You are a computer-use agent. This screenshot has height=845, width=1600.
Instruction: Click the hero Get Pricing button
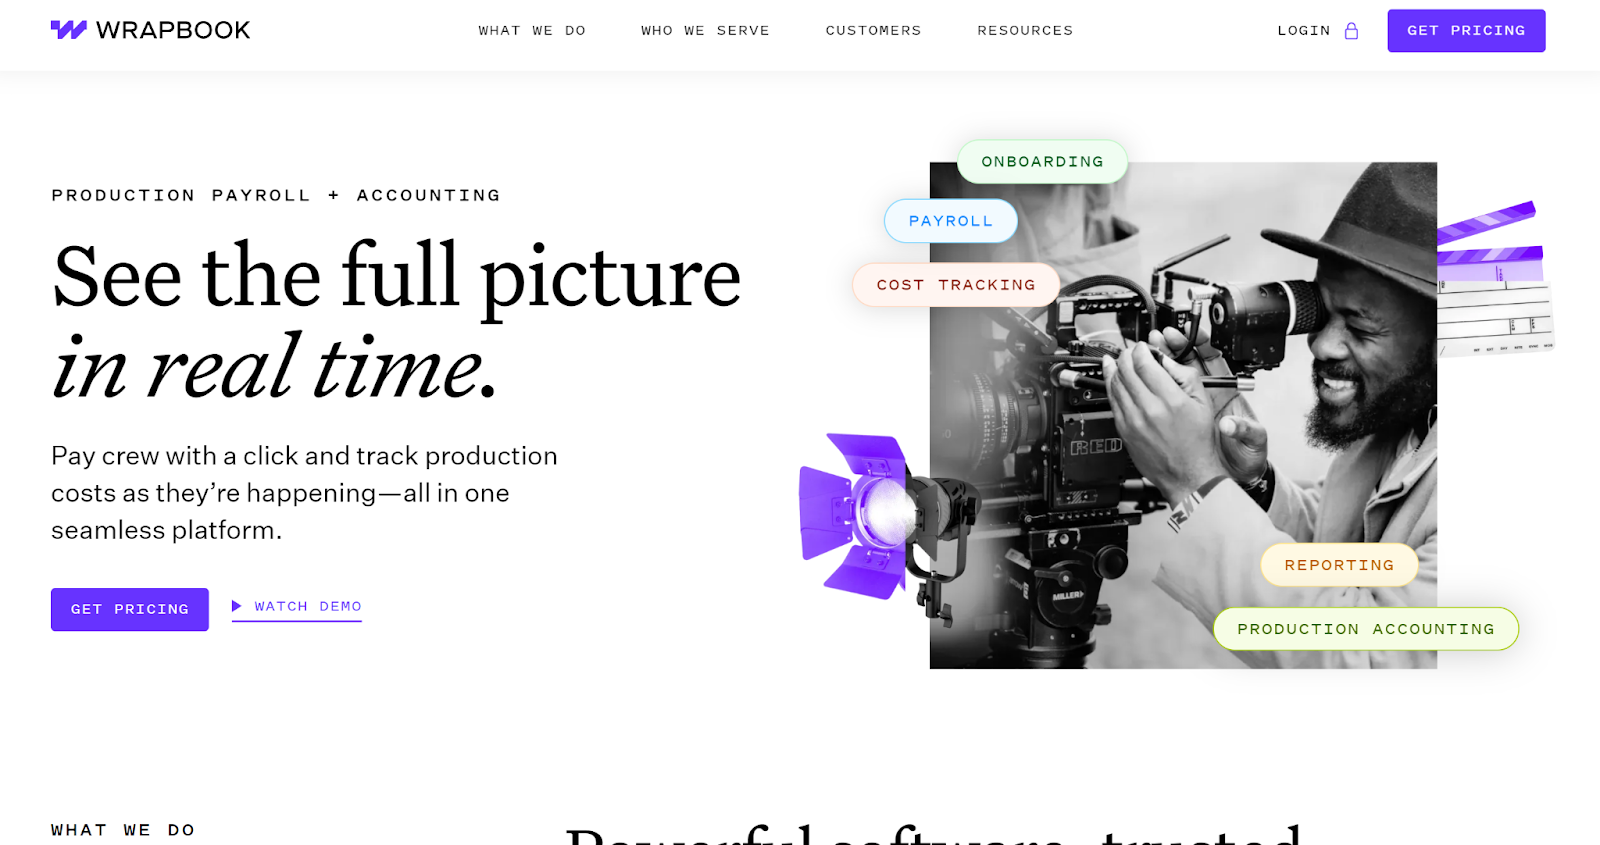[x=130, y=609]
